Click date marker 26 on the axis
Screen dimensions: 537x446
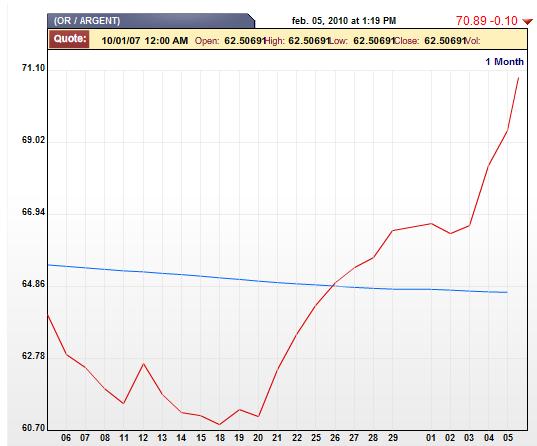[x=335, y=438]
